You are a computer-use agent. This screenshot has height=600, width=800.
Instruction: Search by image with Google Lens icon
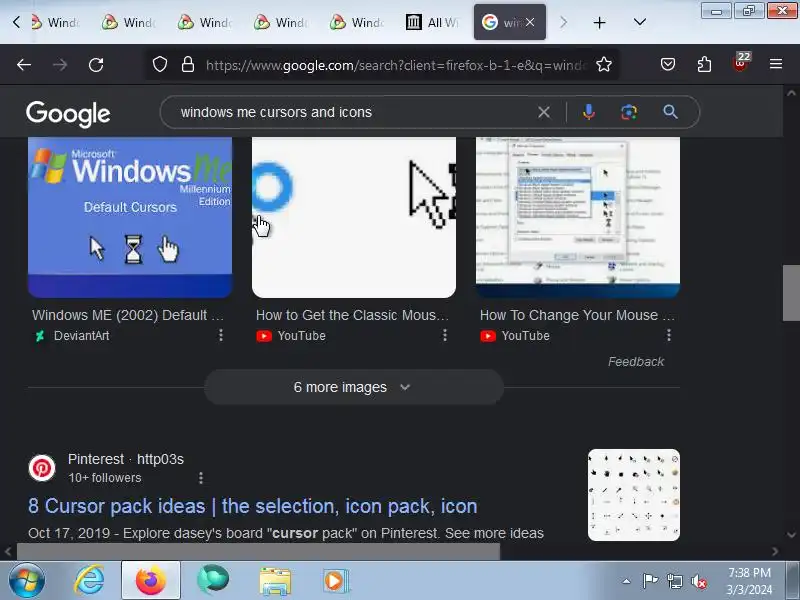pyautogui.click(x=629, y=112)
